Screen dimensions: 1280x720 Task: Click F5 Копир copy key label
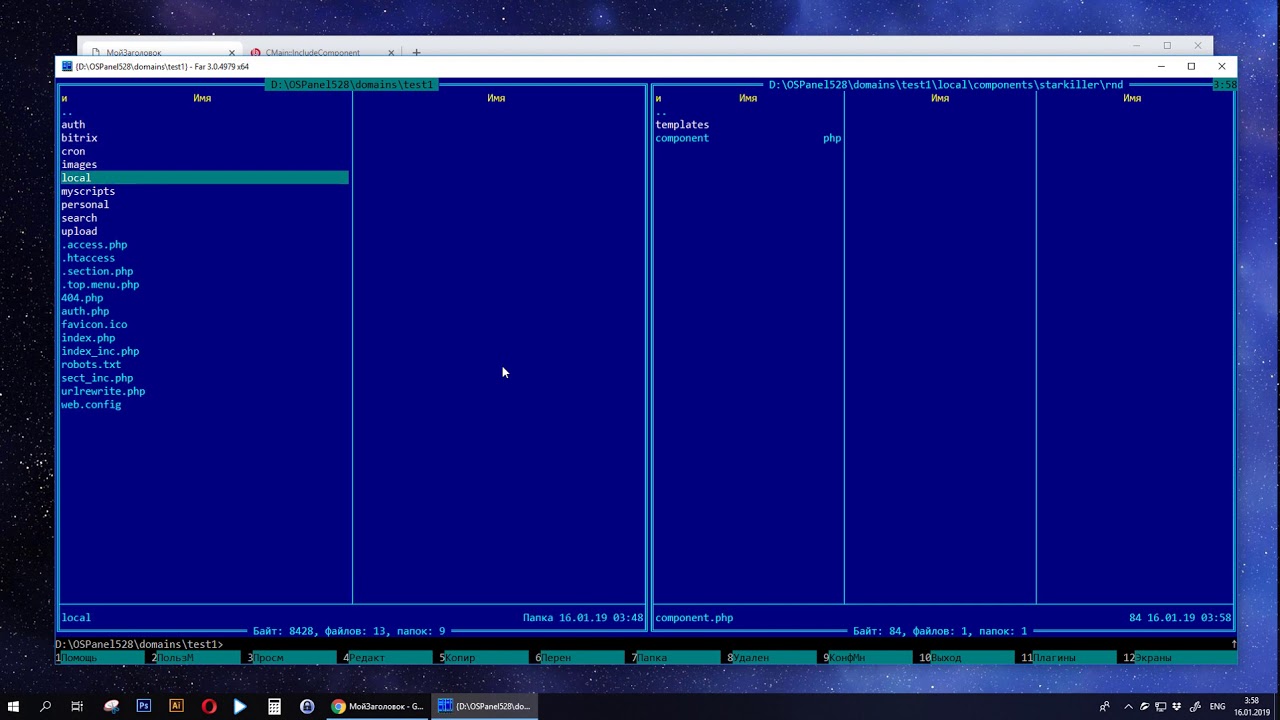(x=460, y=657)
